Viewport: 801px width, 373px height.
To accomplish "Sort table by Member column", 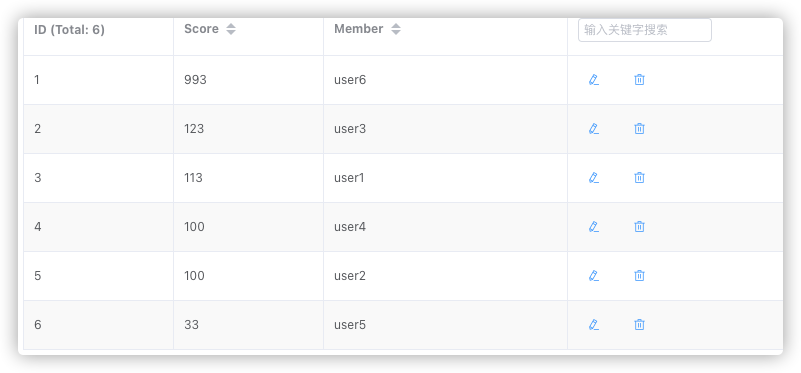I will (396, 29).
